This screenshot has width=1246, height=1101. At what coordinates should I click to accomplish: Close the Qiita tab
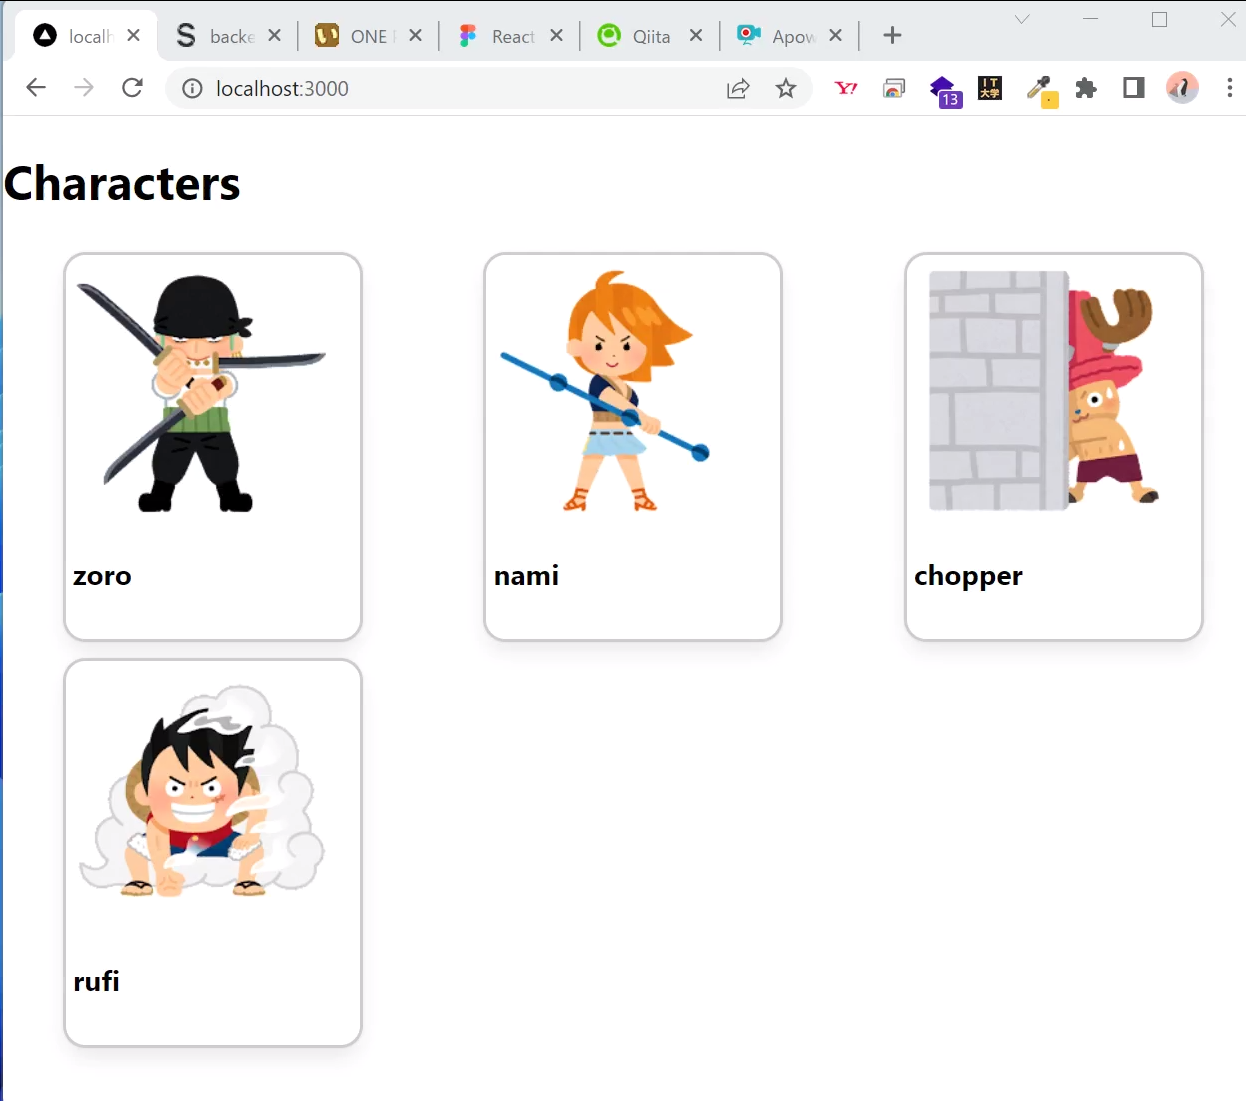696,36
